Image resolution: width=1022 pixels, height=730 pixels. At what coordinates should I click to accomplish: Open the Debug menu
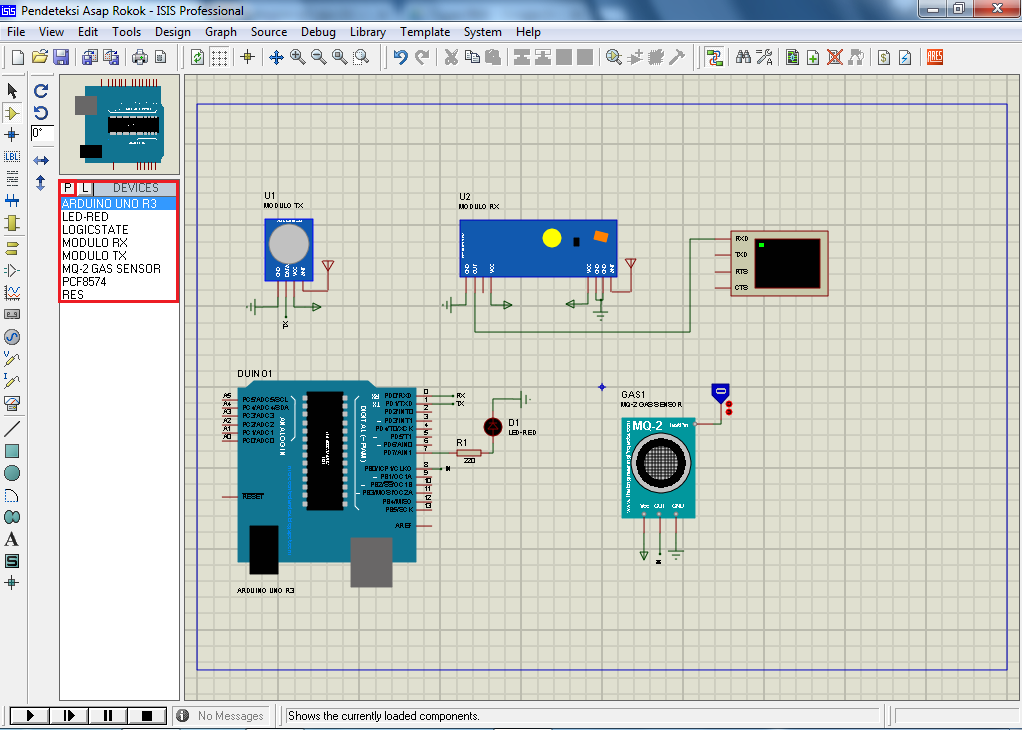318,32
